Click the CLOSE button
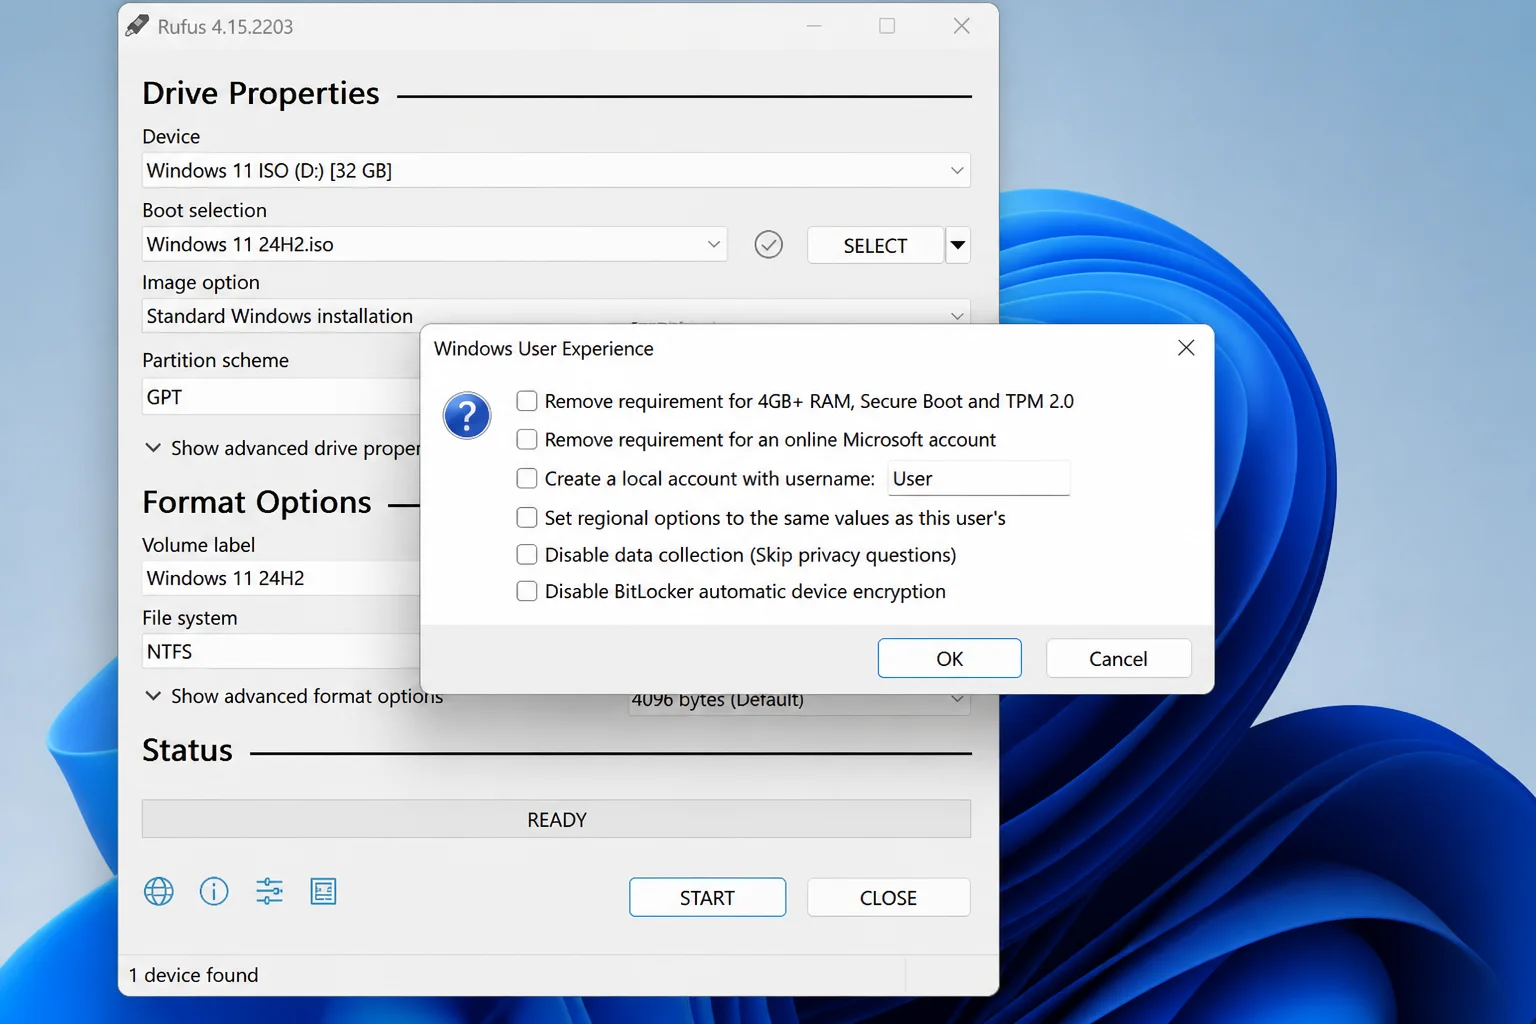The height and width of the screenshot is (1024, 1536). (x=888, y=897)
